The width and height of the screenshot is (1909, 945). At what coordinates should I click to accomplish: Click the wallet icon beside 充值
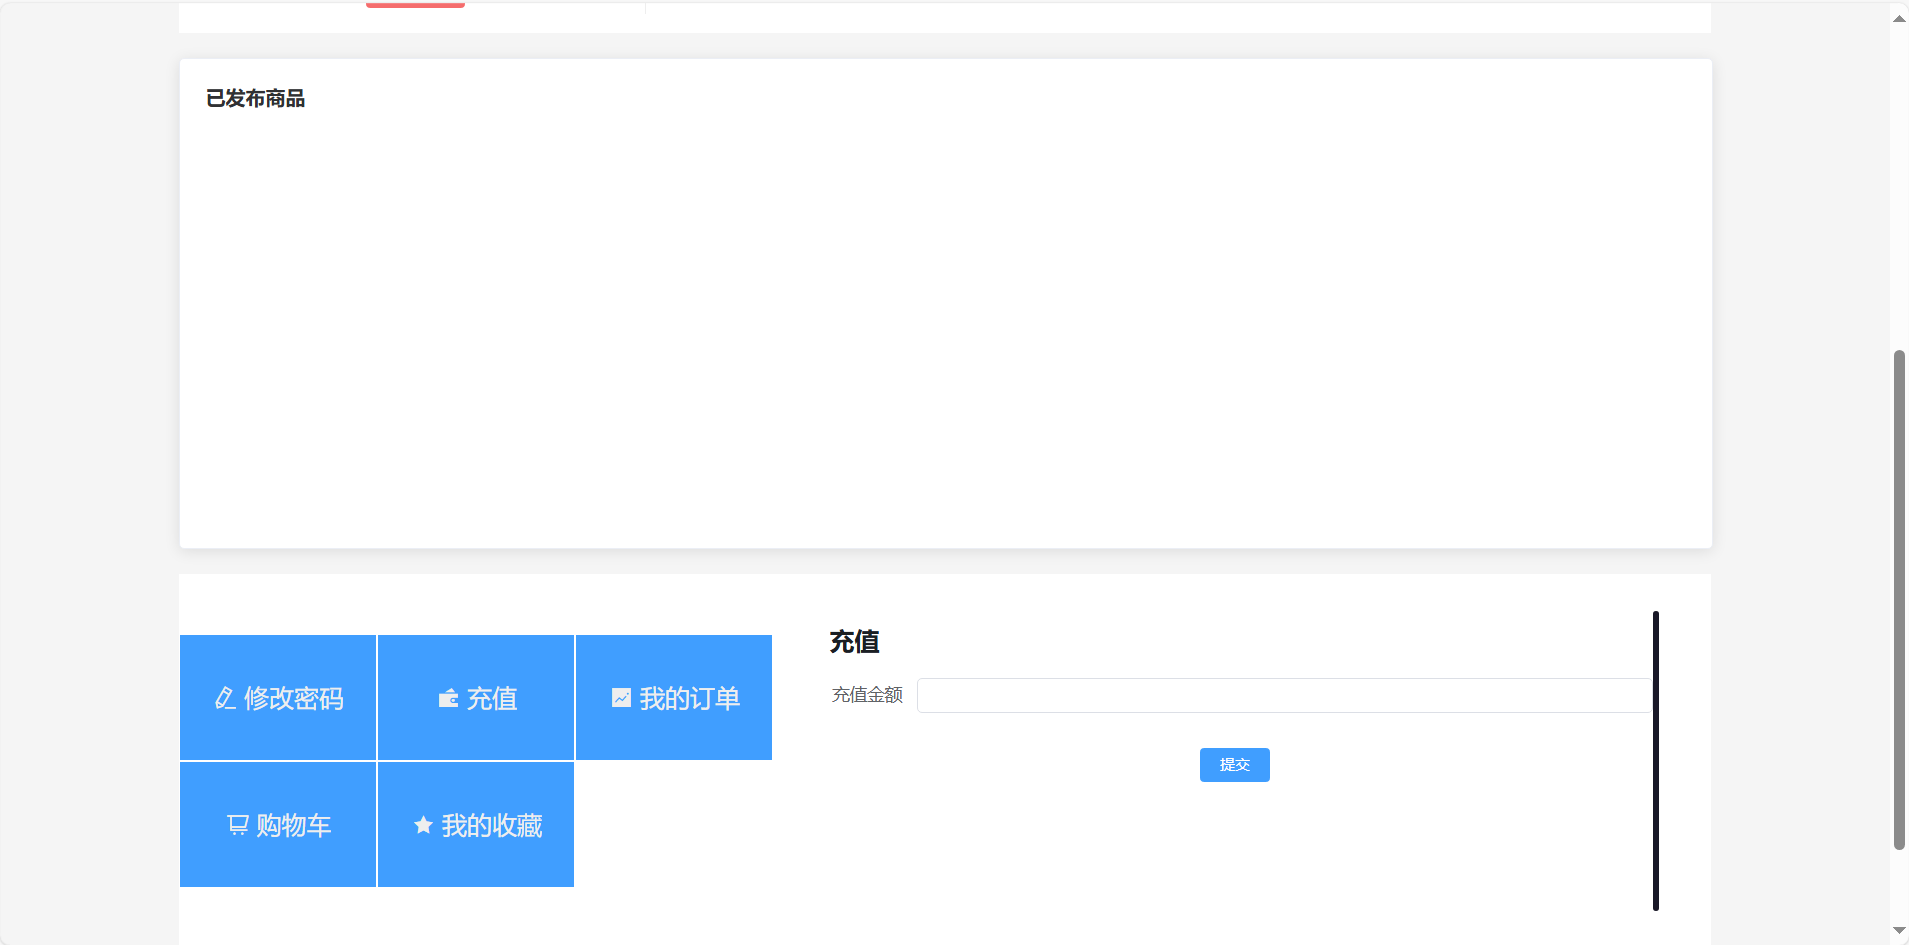tap(448, 698)
